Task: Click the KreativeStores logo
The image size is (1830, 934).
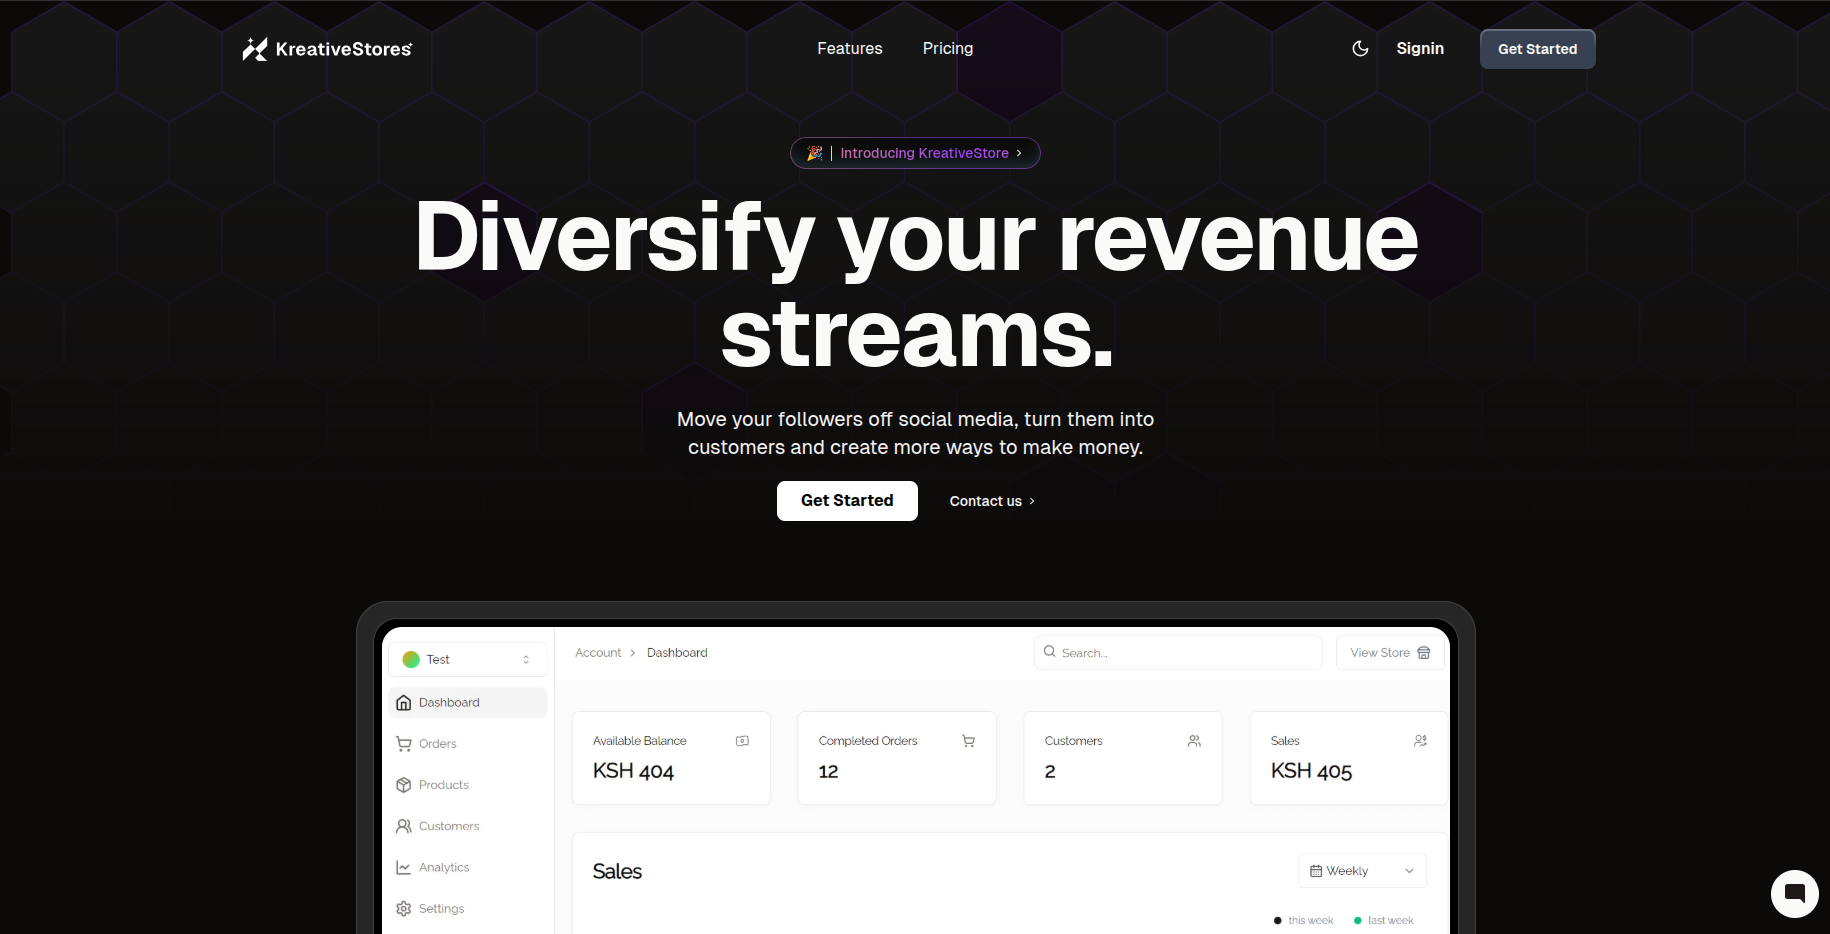Action: 325,48
